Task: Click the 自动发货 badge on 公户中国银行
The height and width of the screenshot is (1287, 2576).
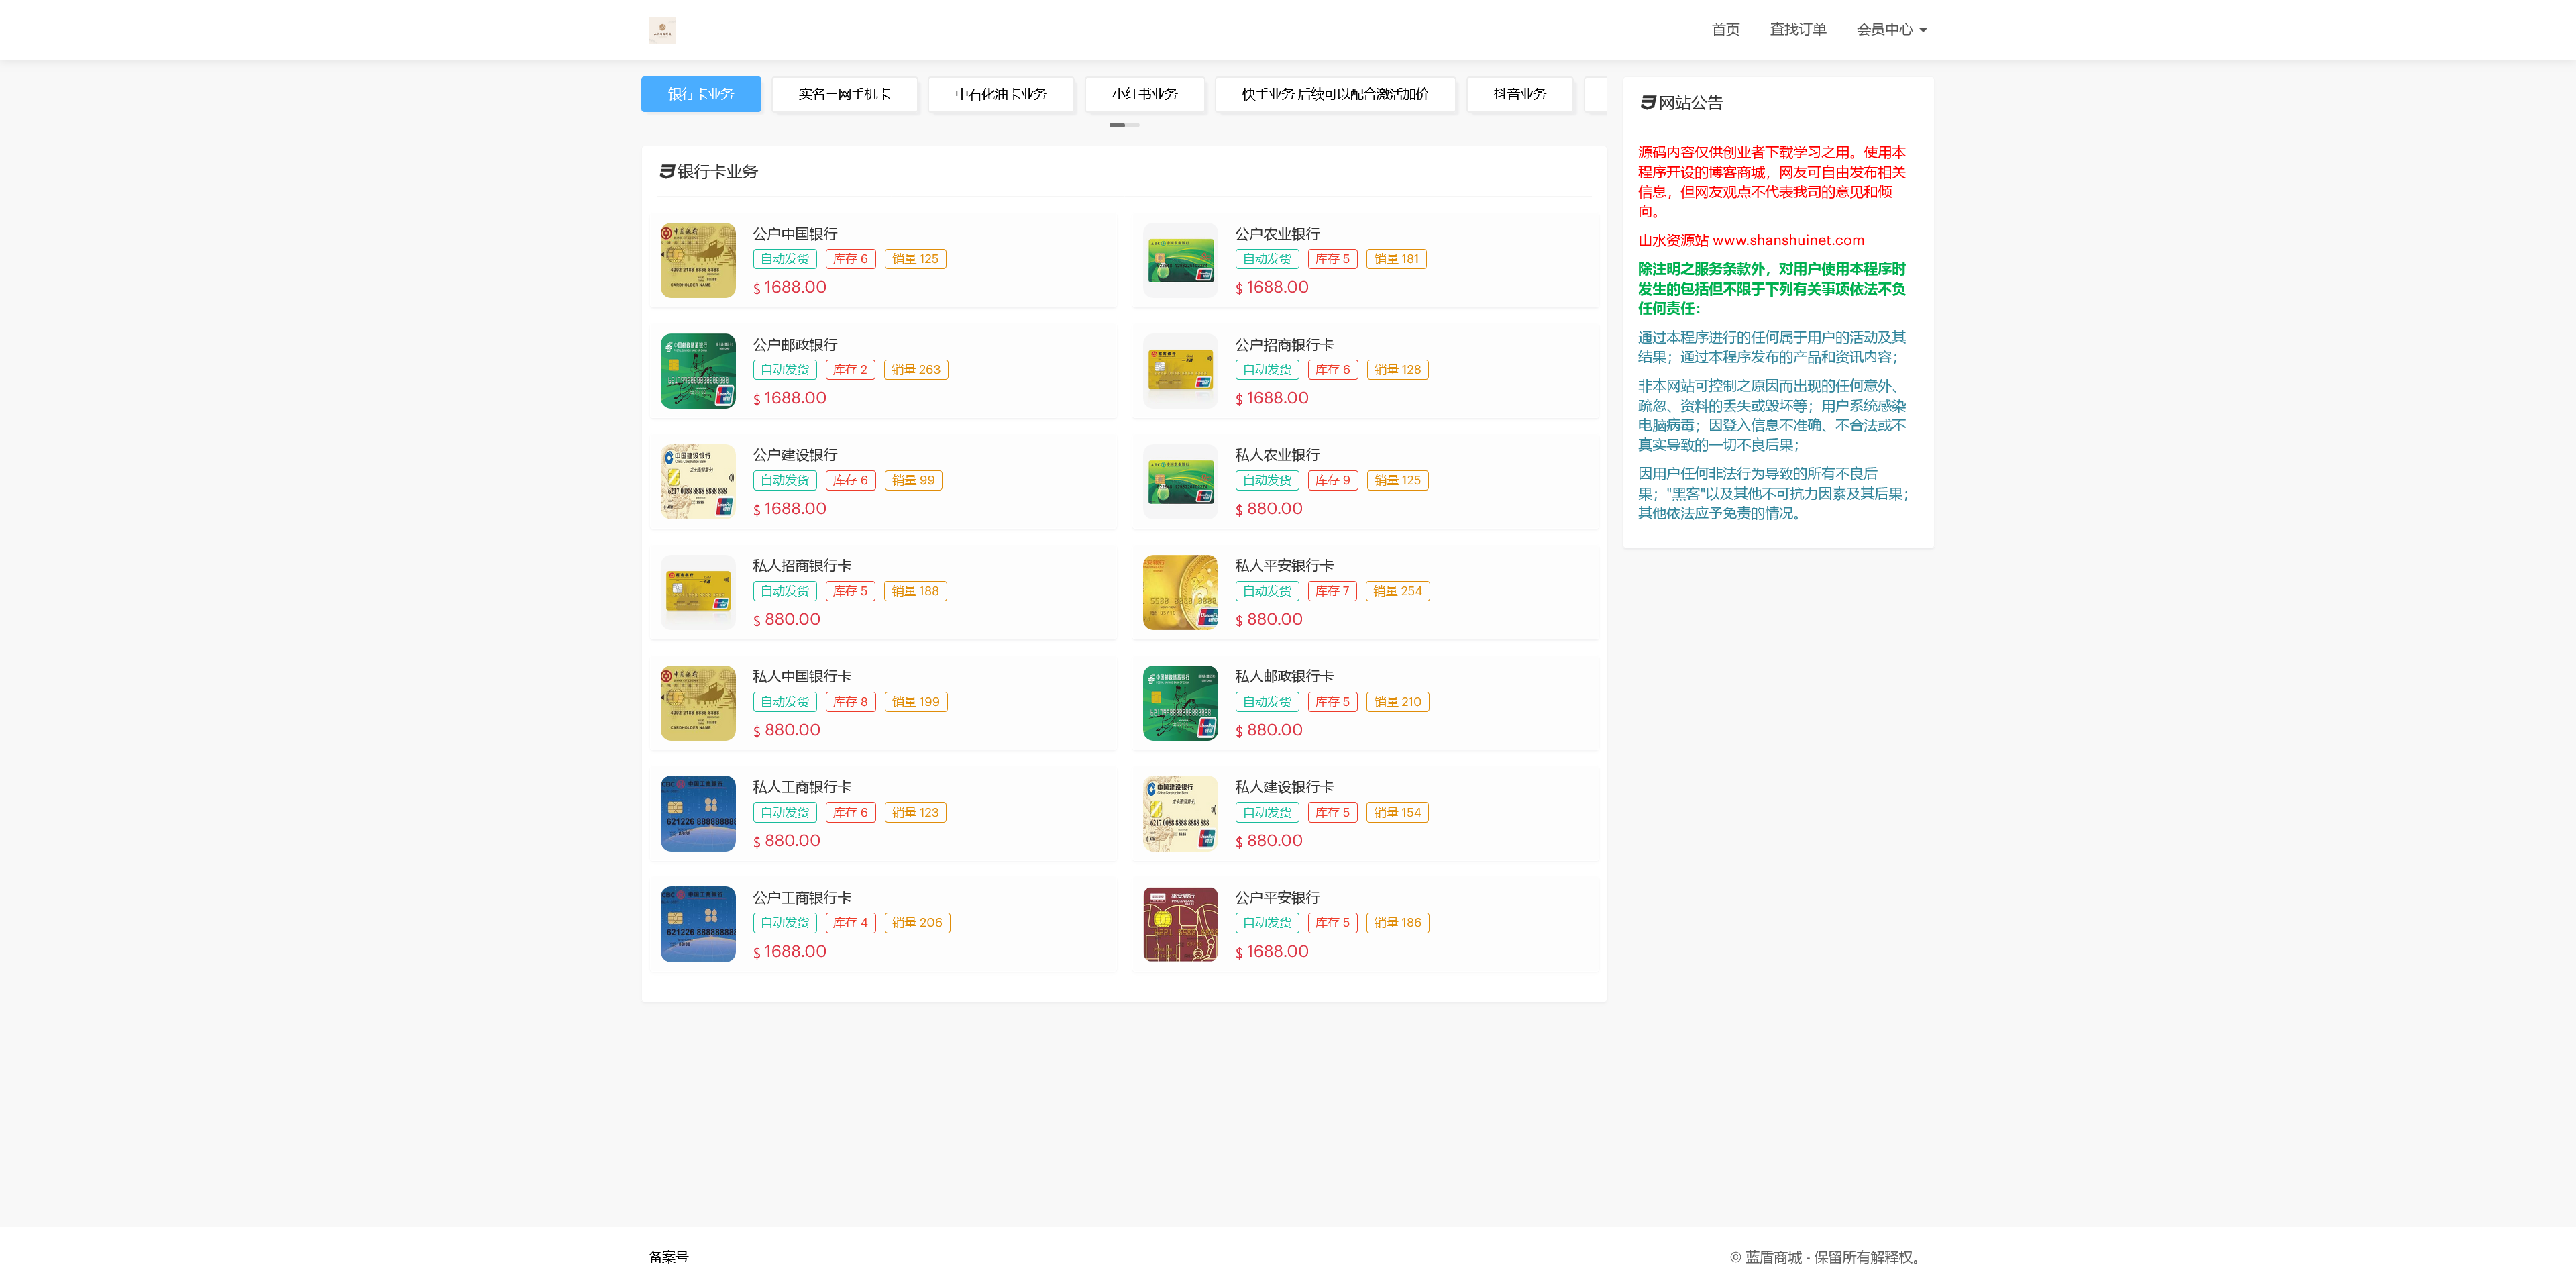Action: 784,258
